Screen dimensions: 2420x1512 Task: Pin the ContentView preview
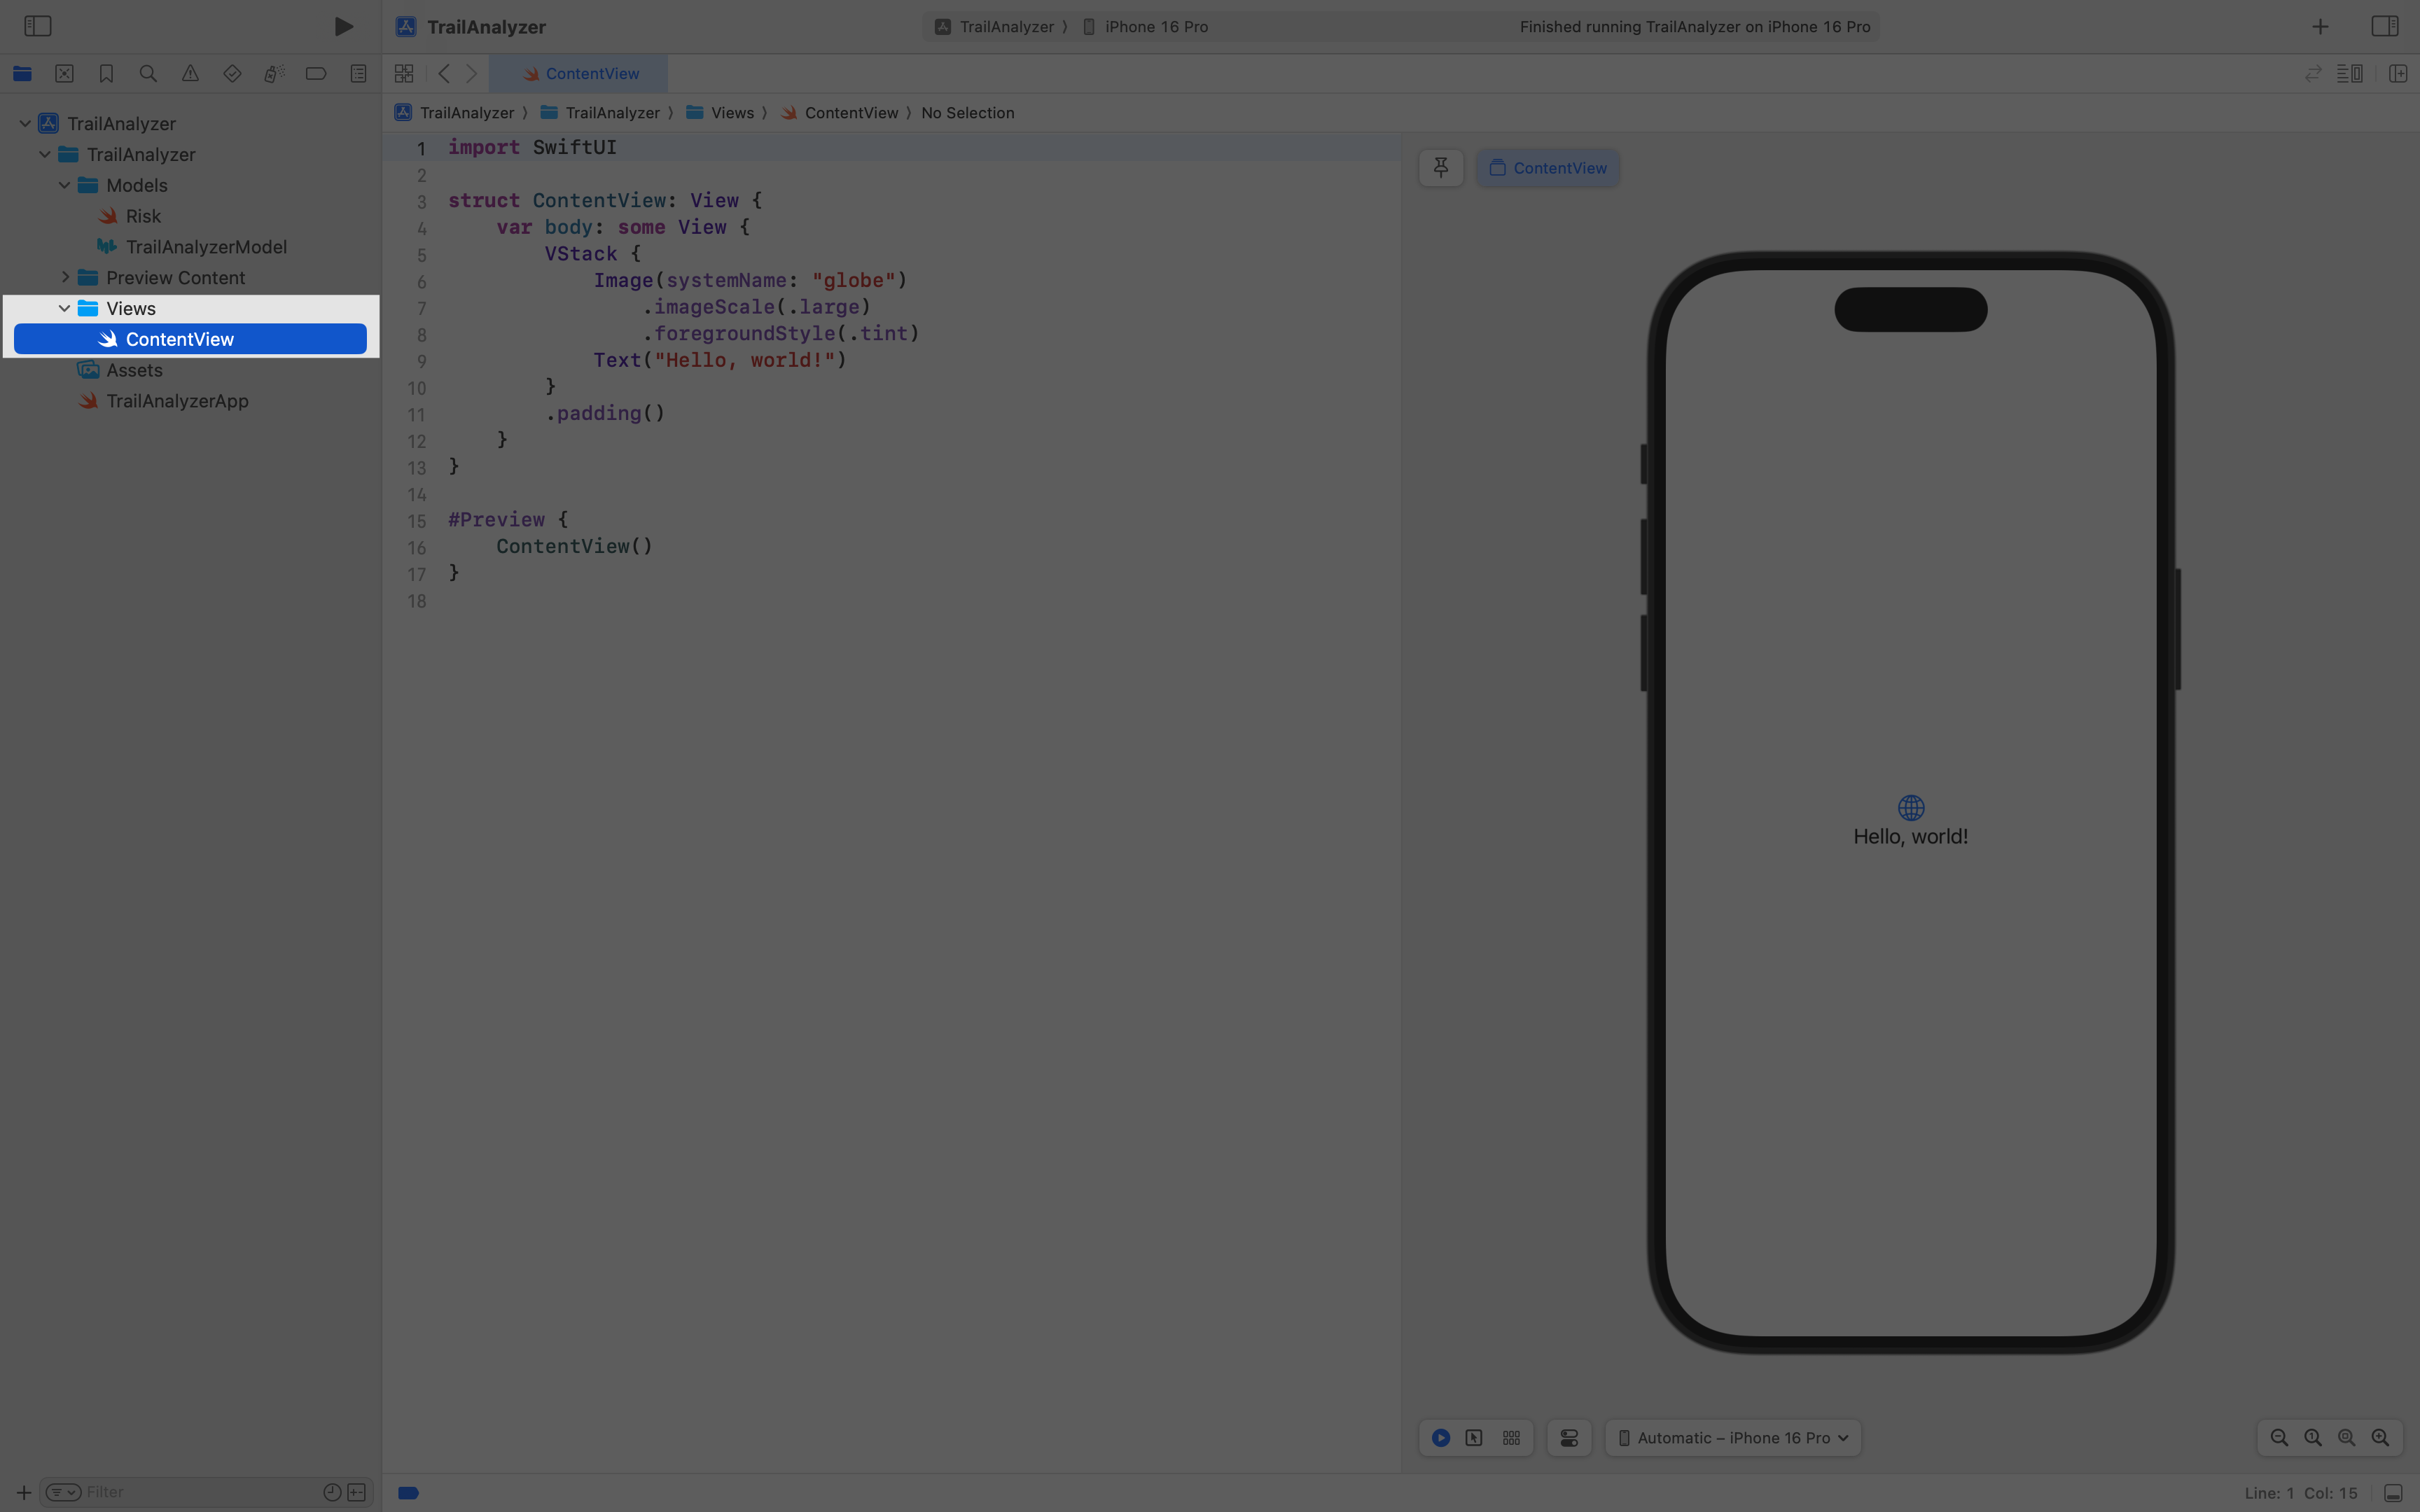point(1440,167)
